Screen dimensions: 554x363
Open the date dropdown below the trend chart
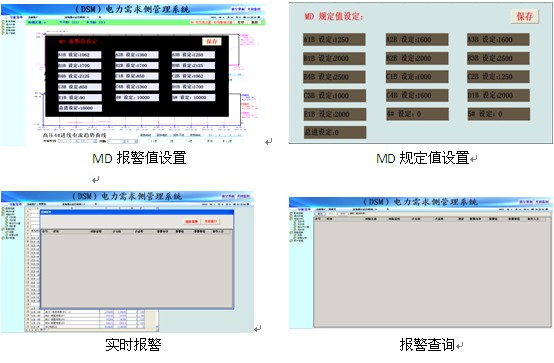point(77,141)
